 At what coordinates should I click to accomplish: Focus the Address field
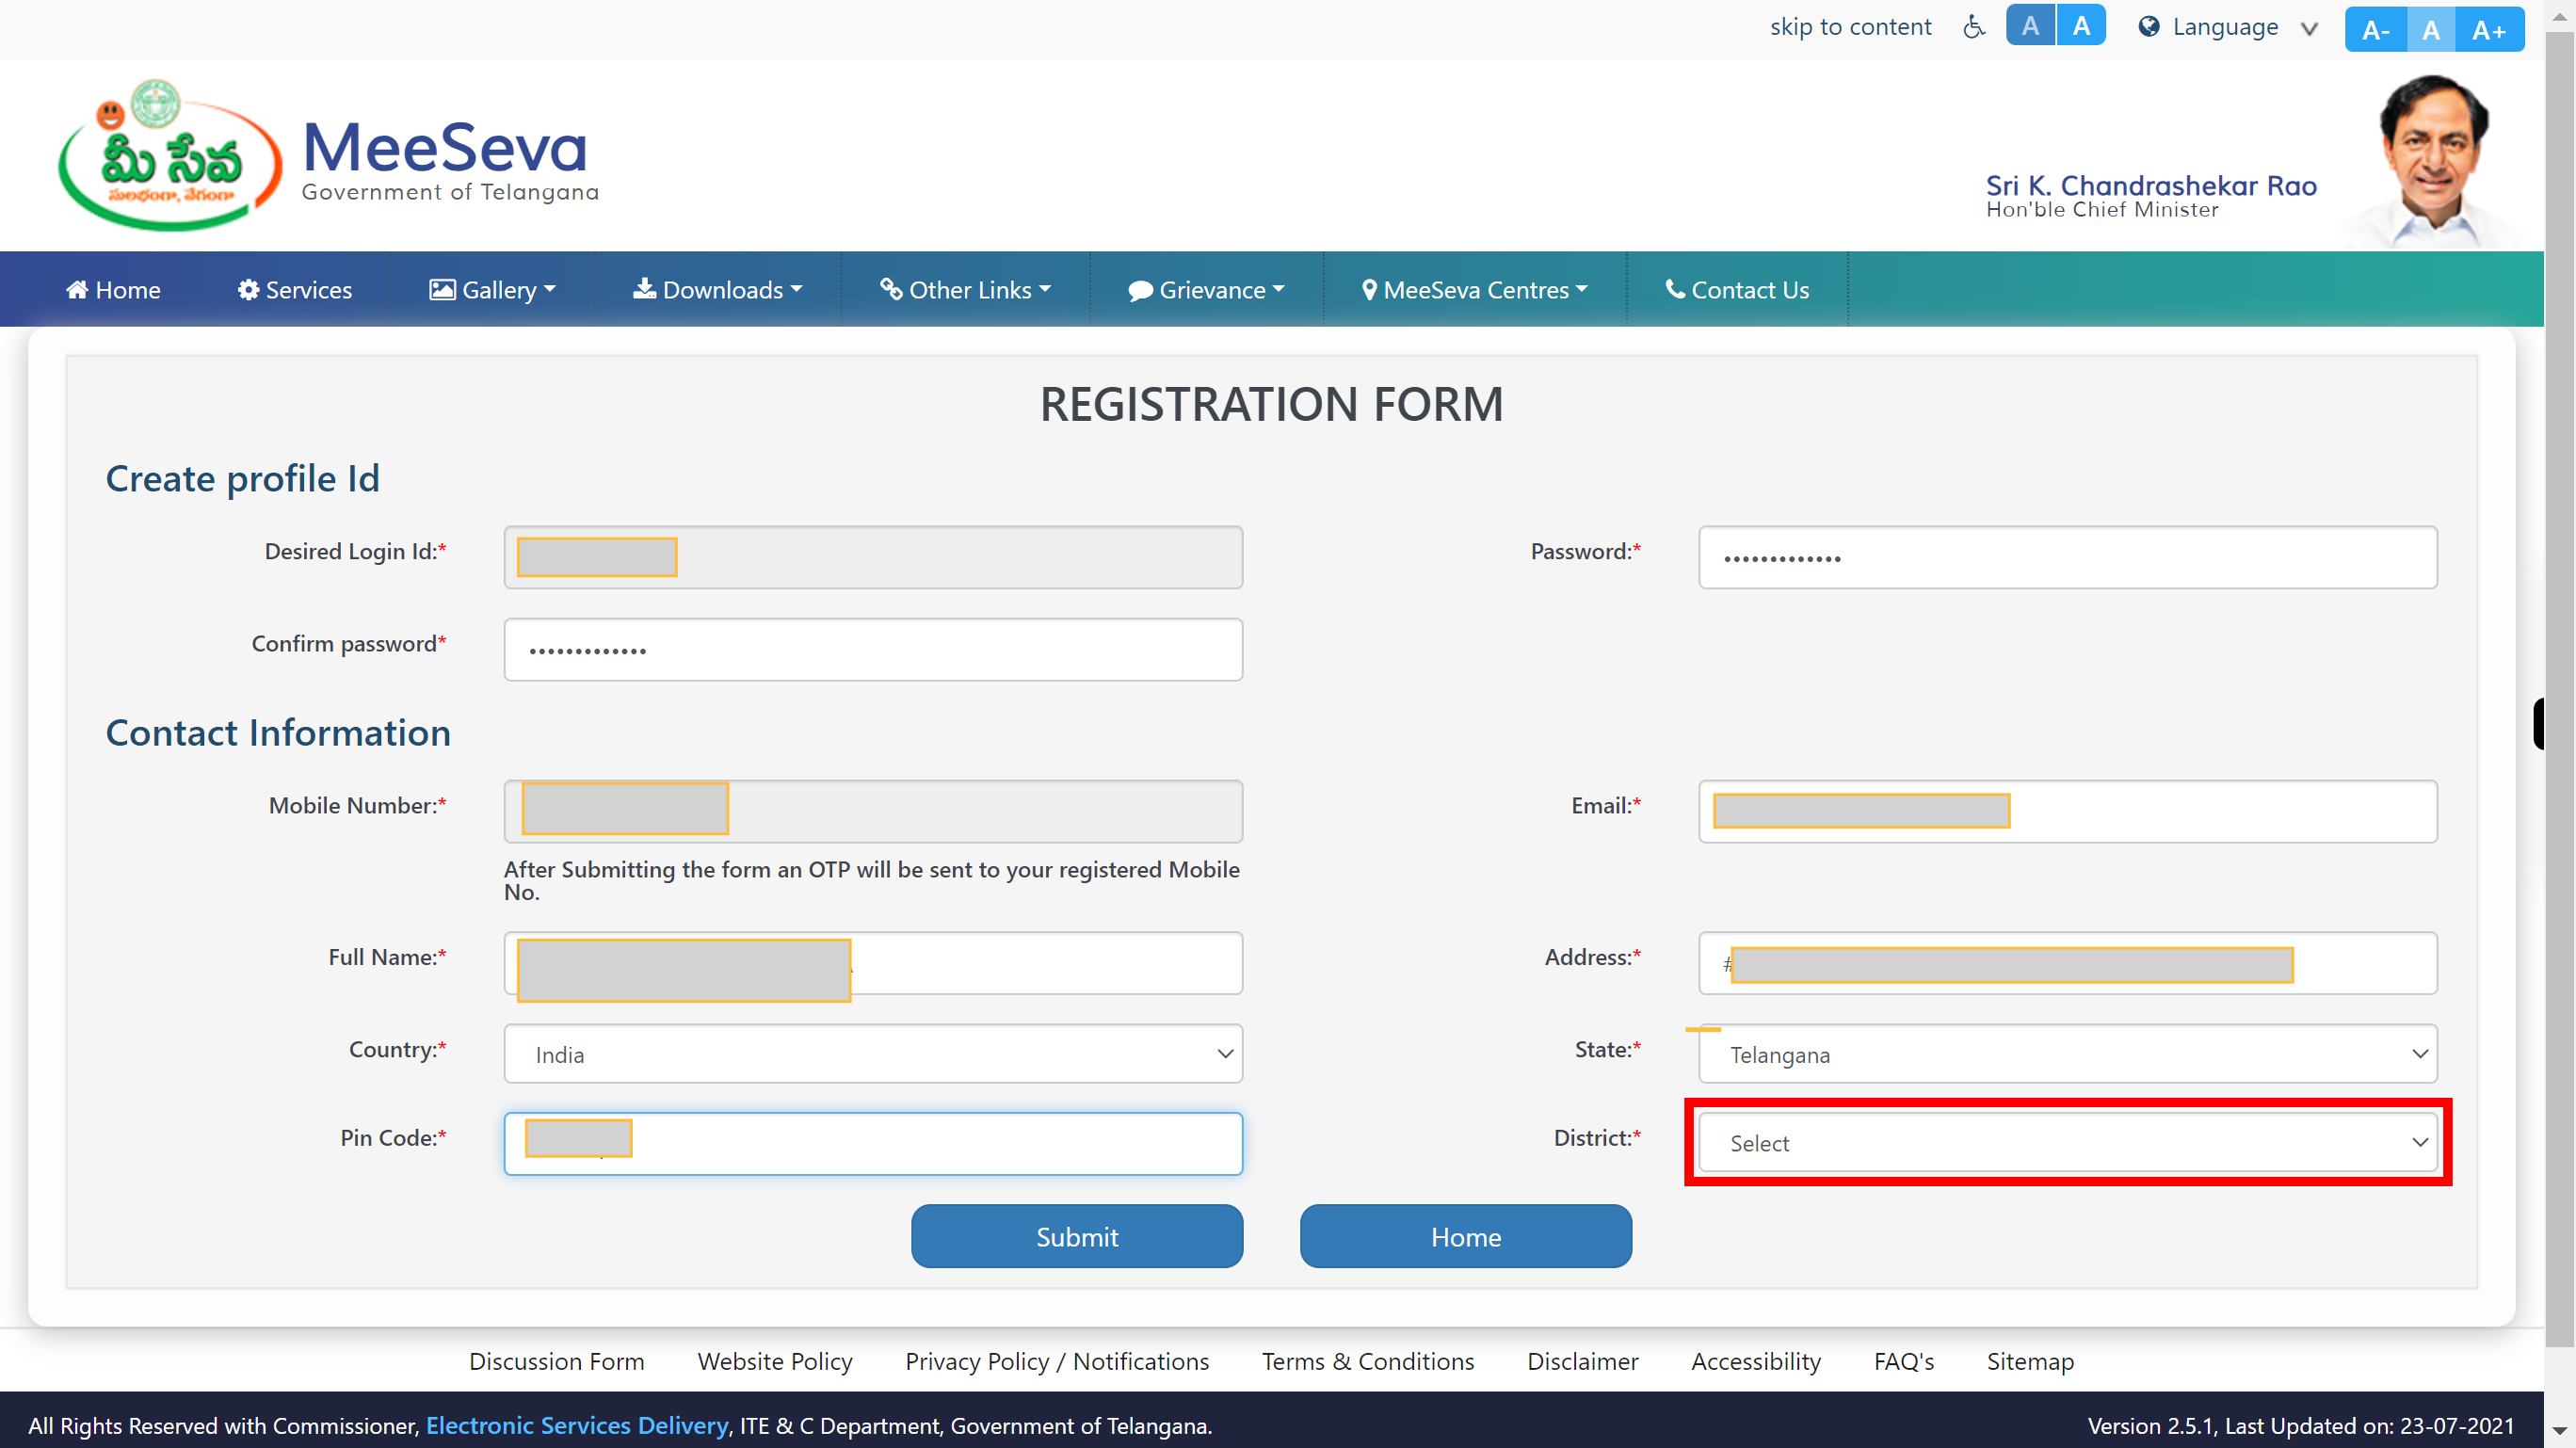pyautogui.click(x=2067, y=963)
